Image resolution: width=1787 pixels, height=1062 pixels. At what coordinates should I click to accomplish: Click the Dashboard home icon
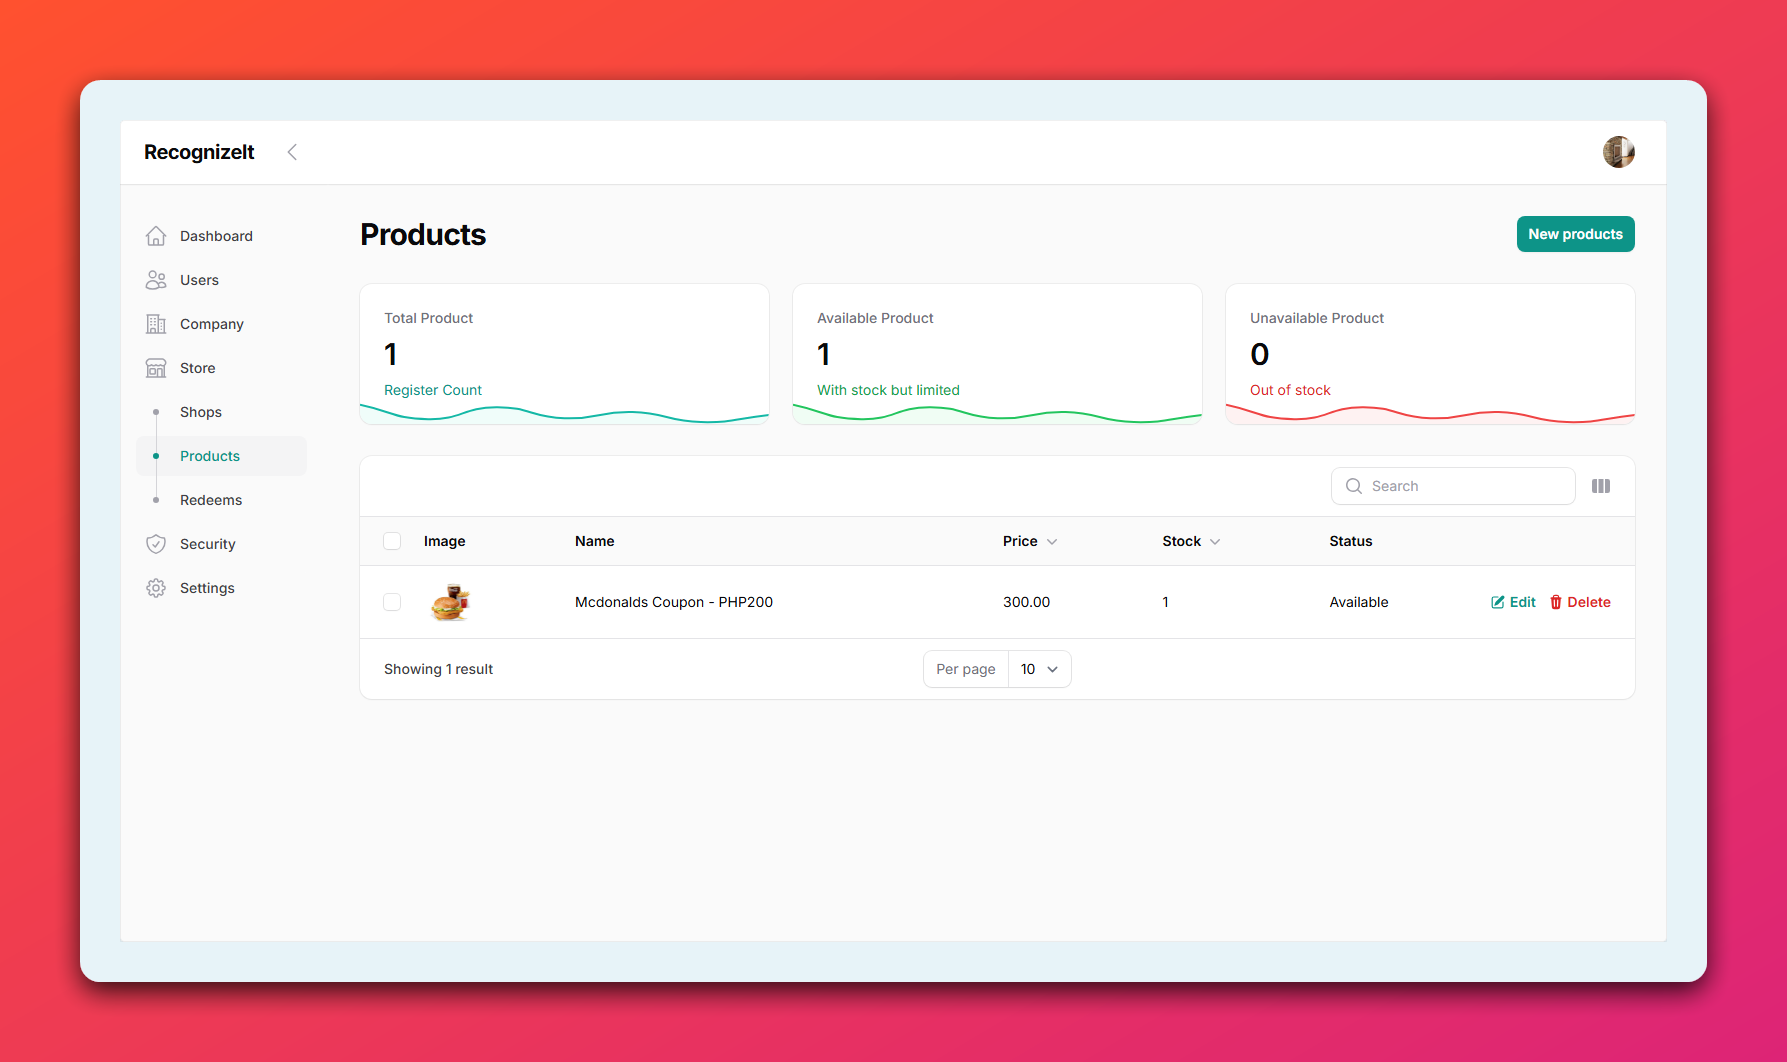pos(156,236)
